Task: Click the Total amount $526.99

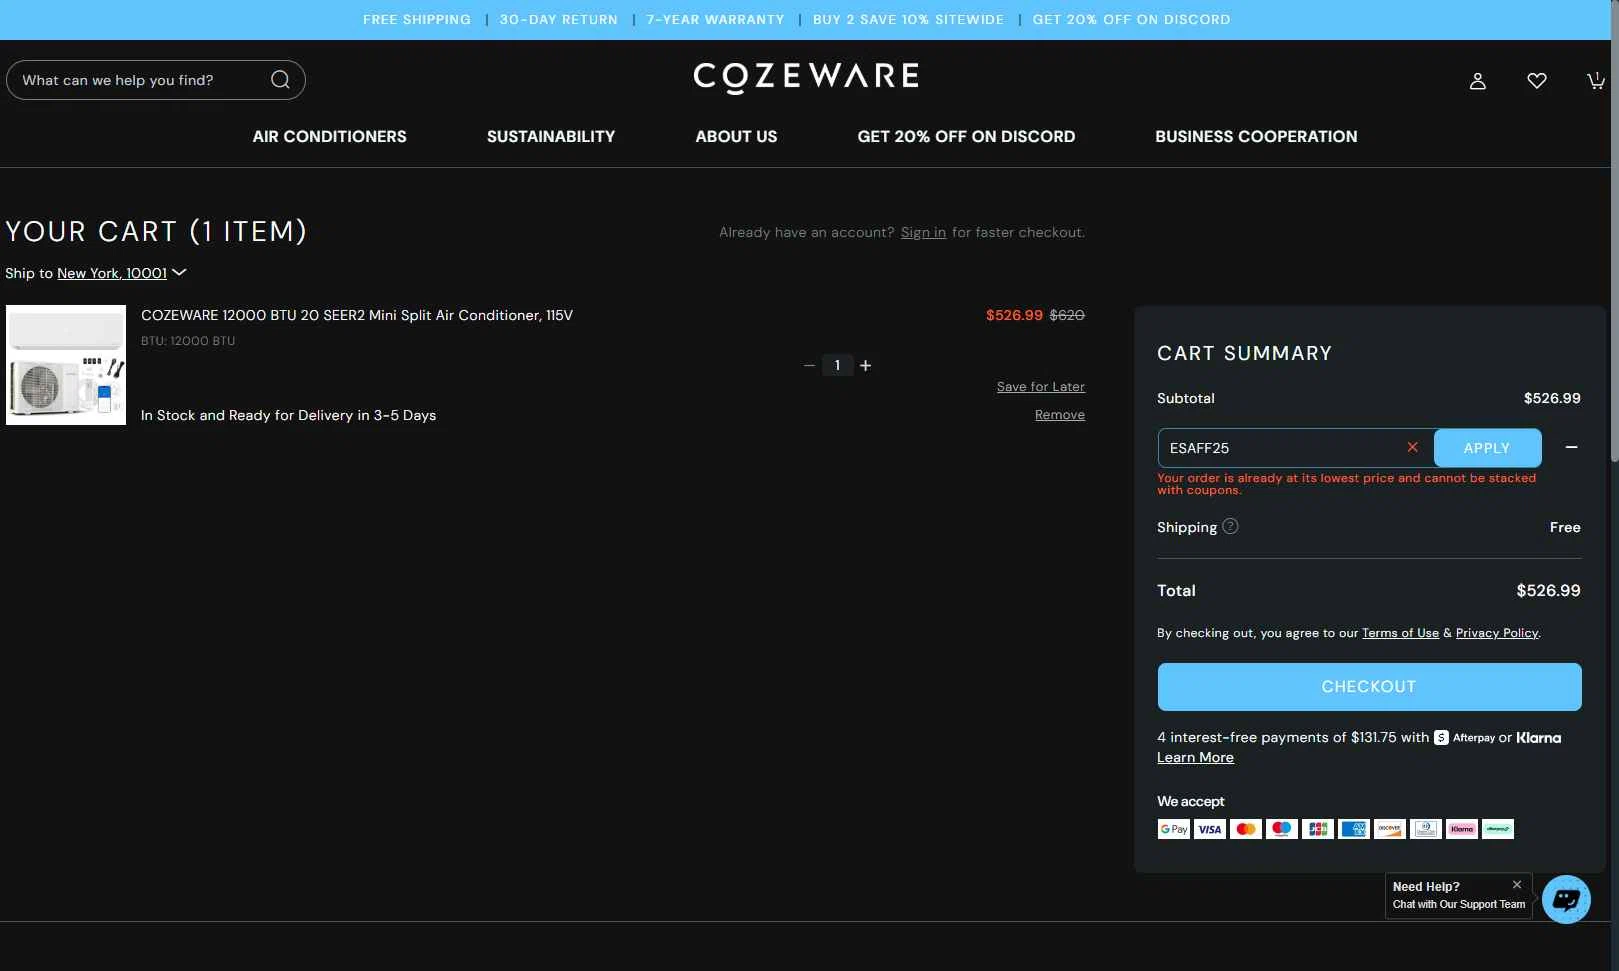Action: pyautogui.click(x=1548, y=591)
